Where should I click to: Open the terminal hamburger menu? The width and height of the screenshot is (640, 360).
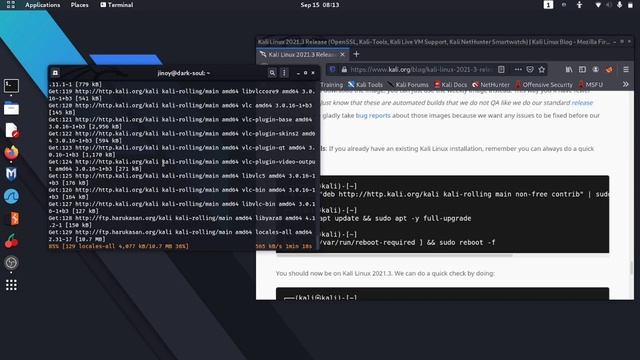284,73
